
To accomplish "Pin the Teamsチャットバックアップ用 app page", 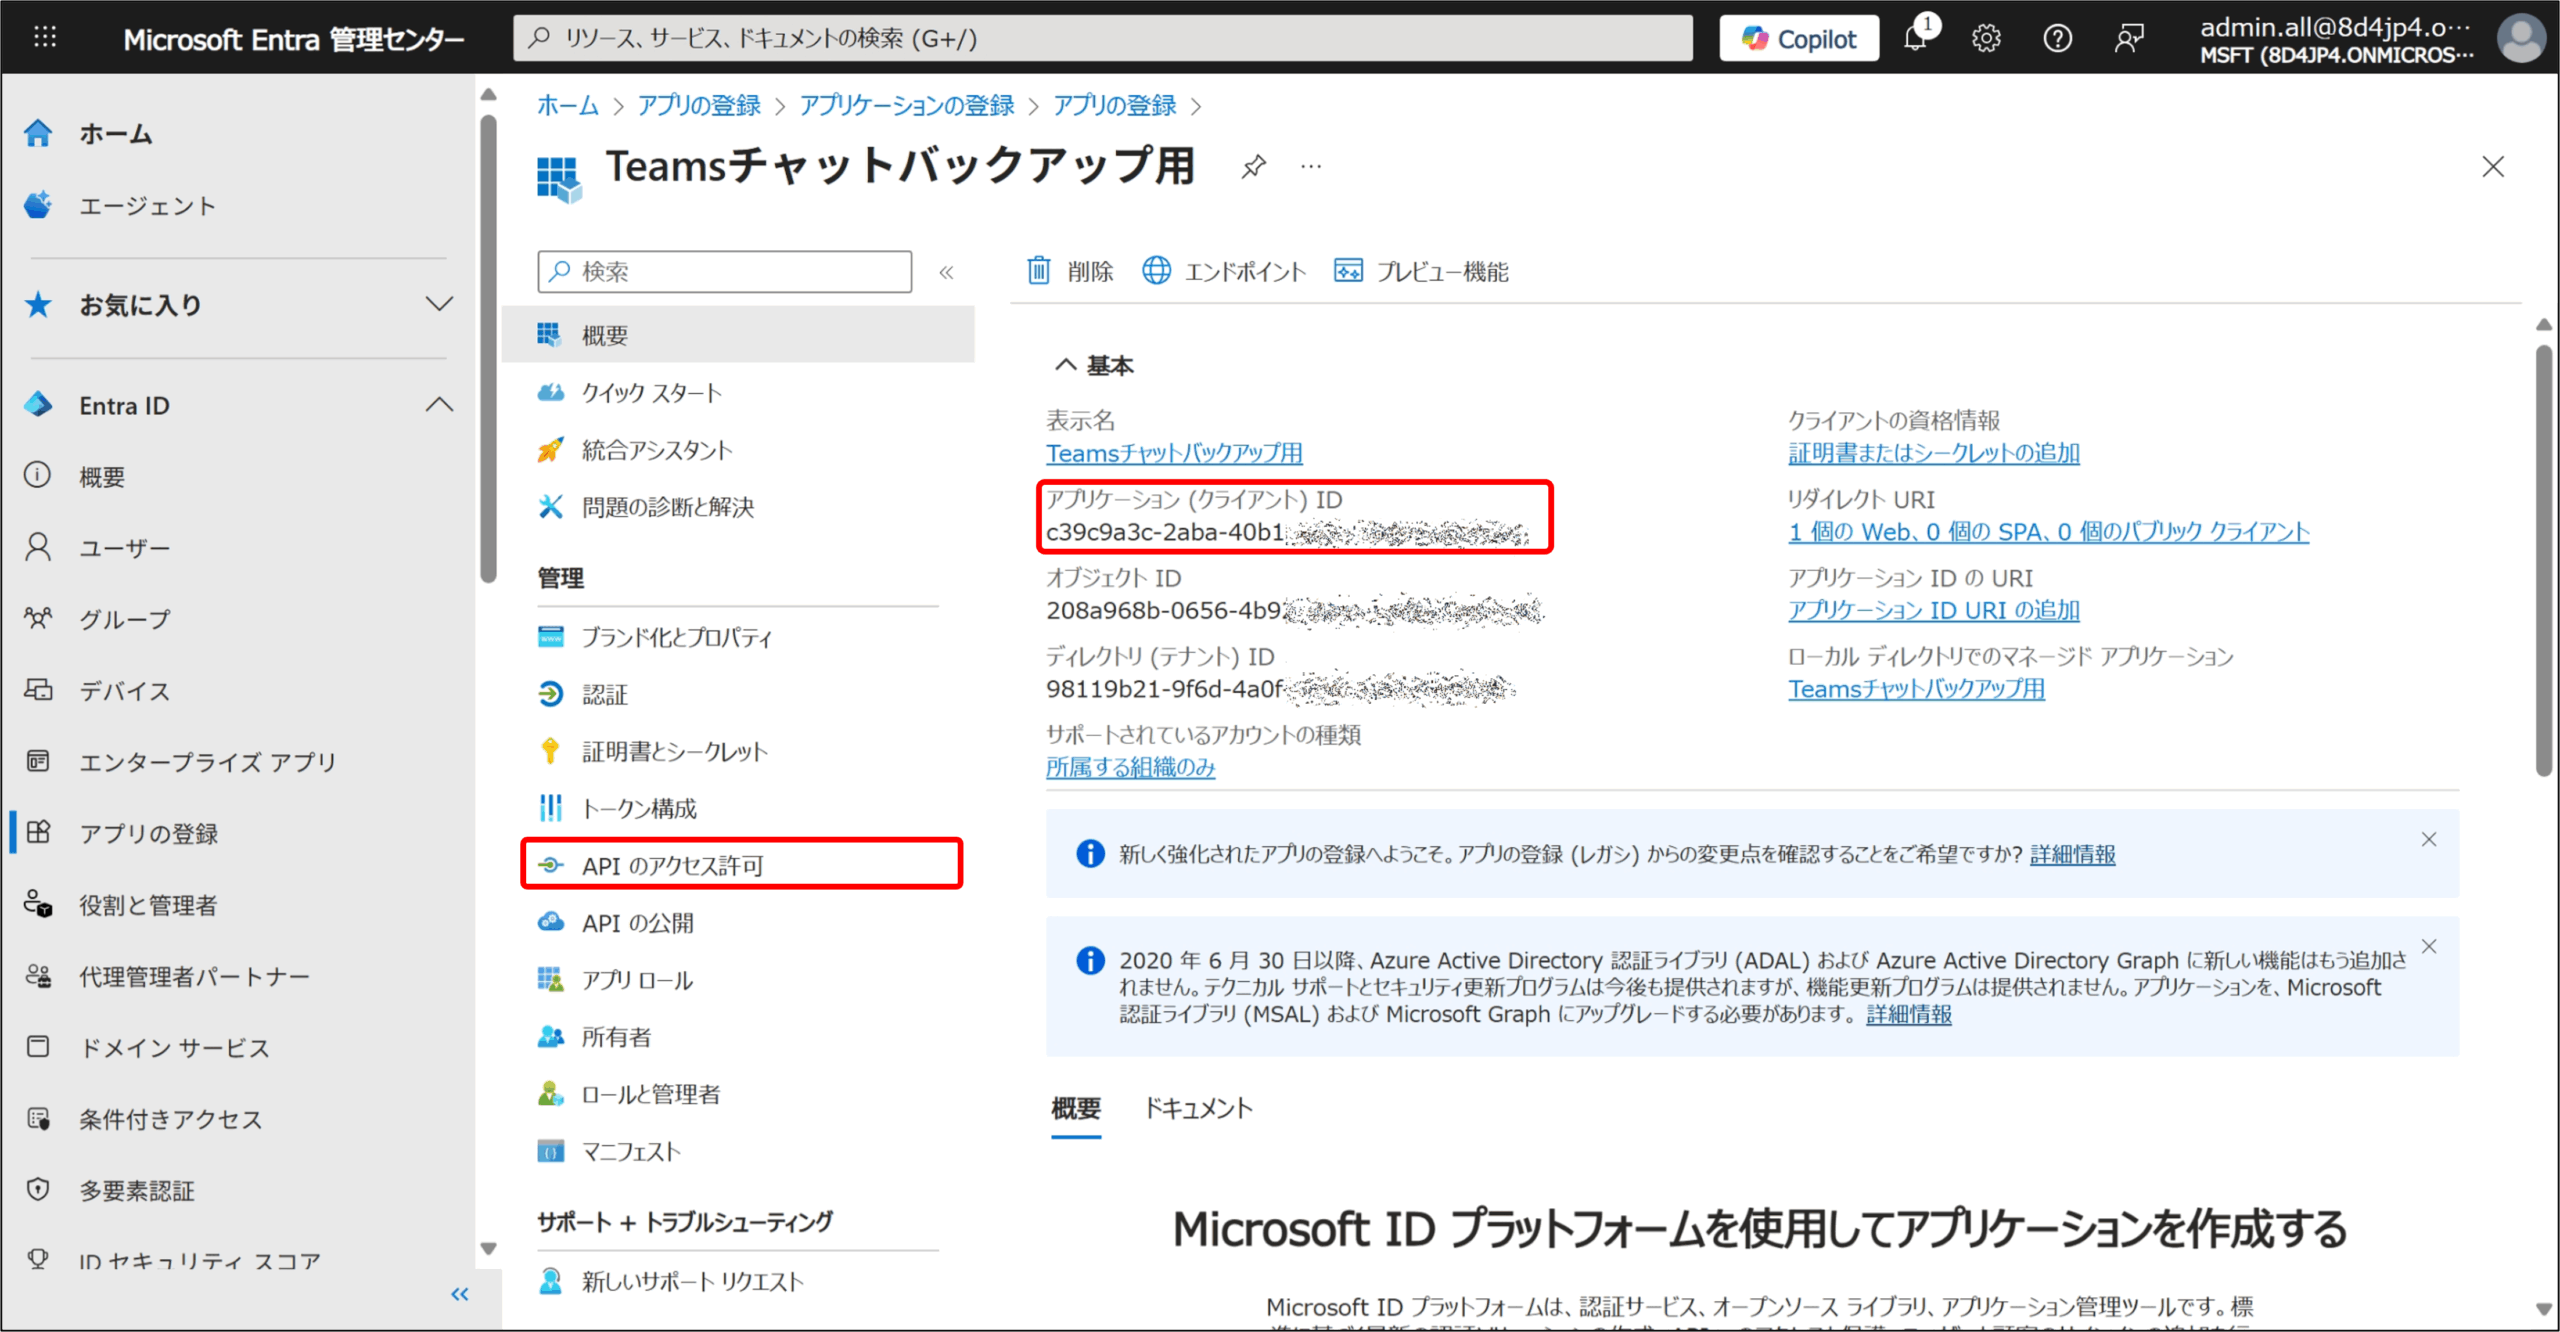I will click(x=1253, y=167).
